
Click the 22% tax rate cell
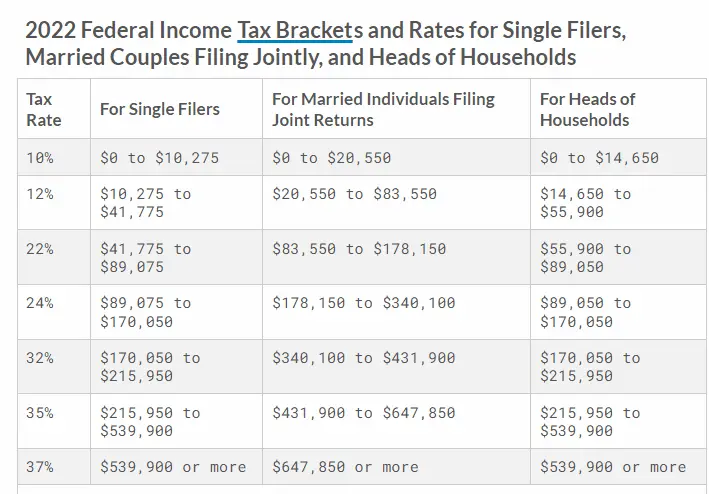[x=41, y=248]
